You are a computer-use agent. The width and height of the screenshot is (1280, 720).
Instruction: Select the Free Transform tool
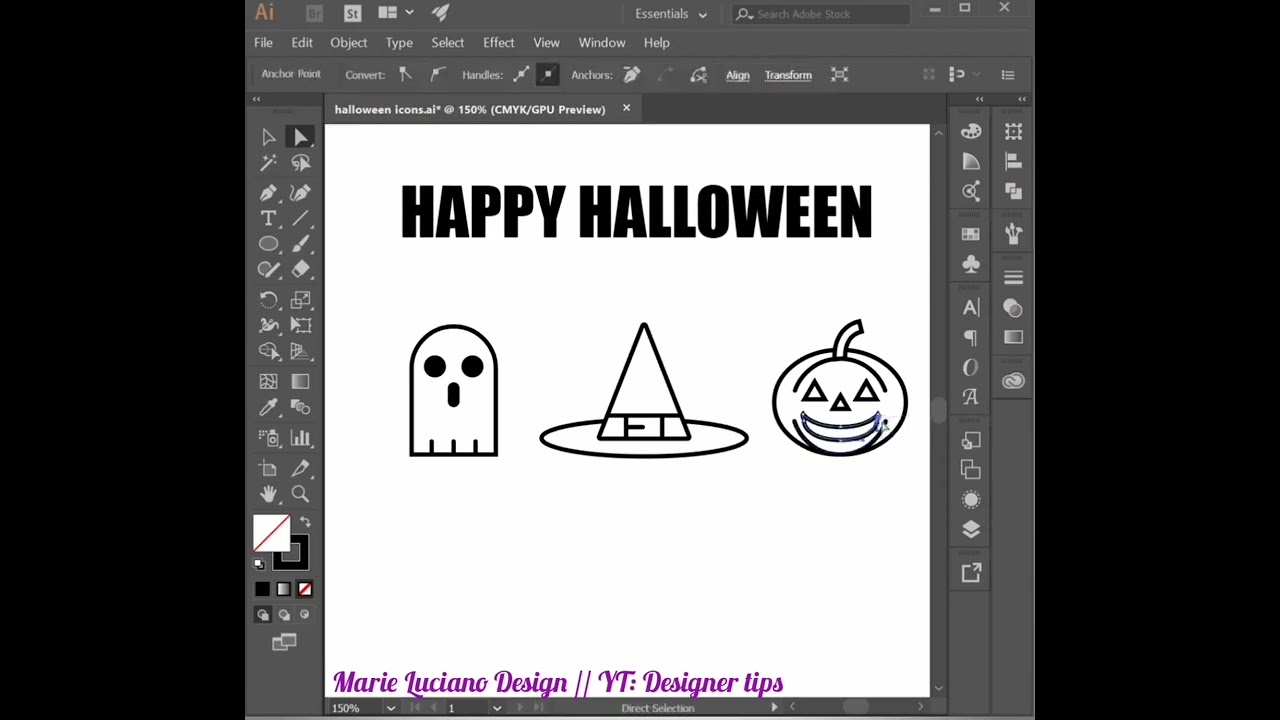tap(300, 325)
